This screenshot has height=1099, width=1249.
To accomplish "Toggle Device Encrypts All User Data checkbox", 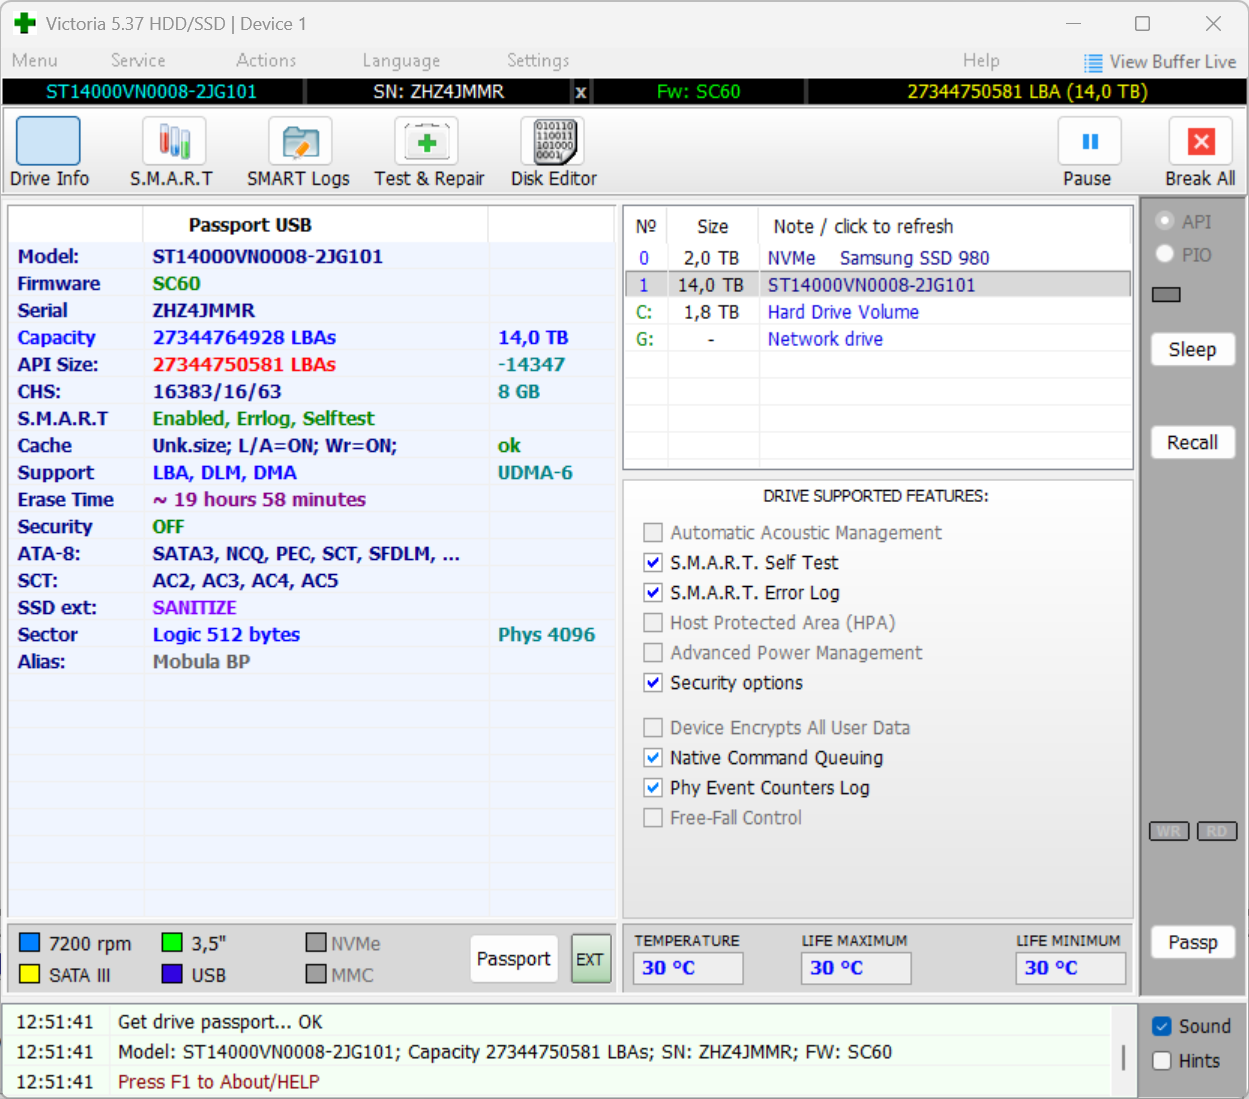I will (x=653, y=727).
